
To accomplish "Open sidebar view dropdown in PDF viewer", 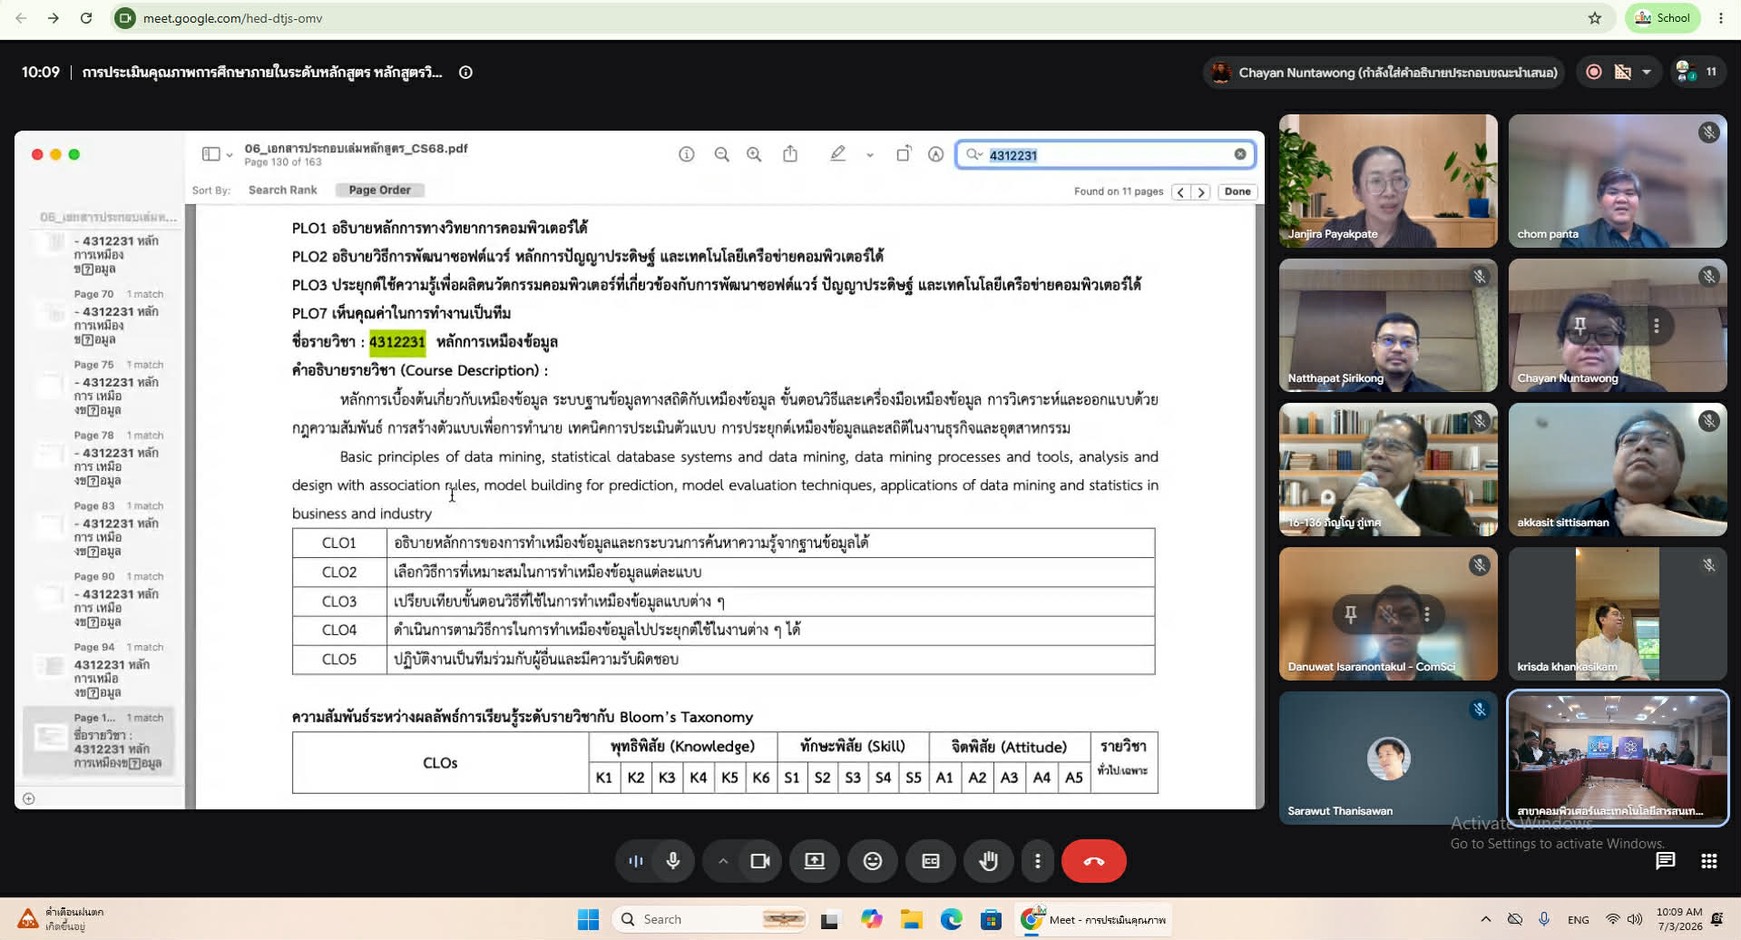I will (x=230, y=155).
